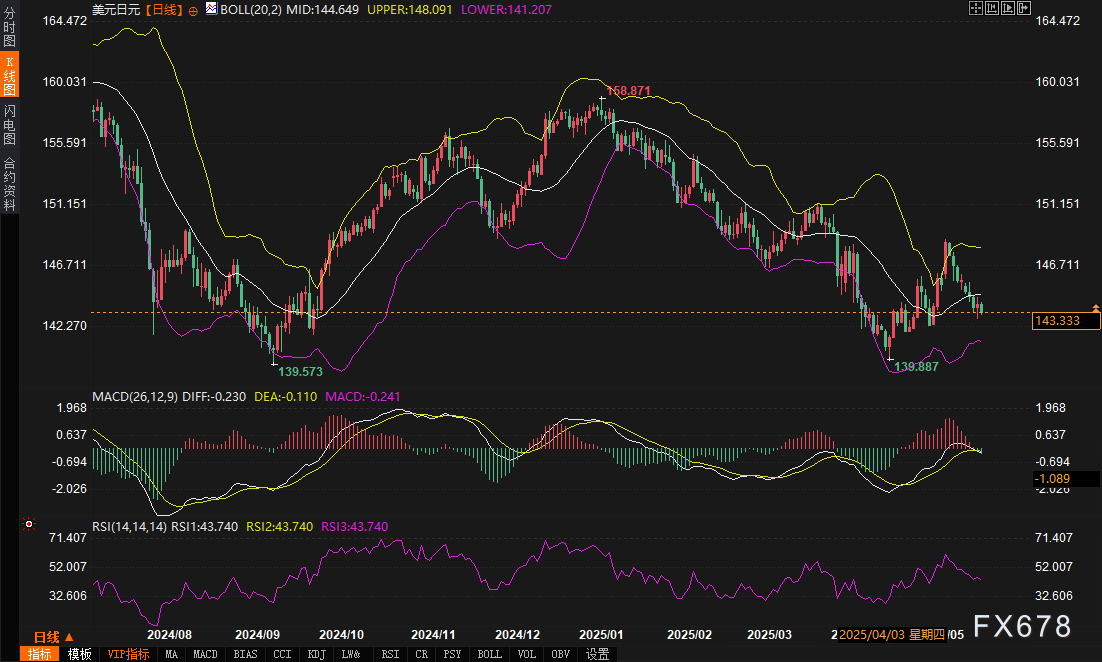Click the 143.333 current price marker
The height and width of the screenshot is (662, 1102).
tap(1066, 321)
